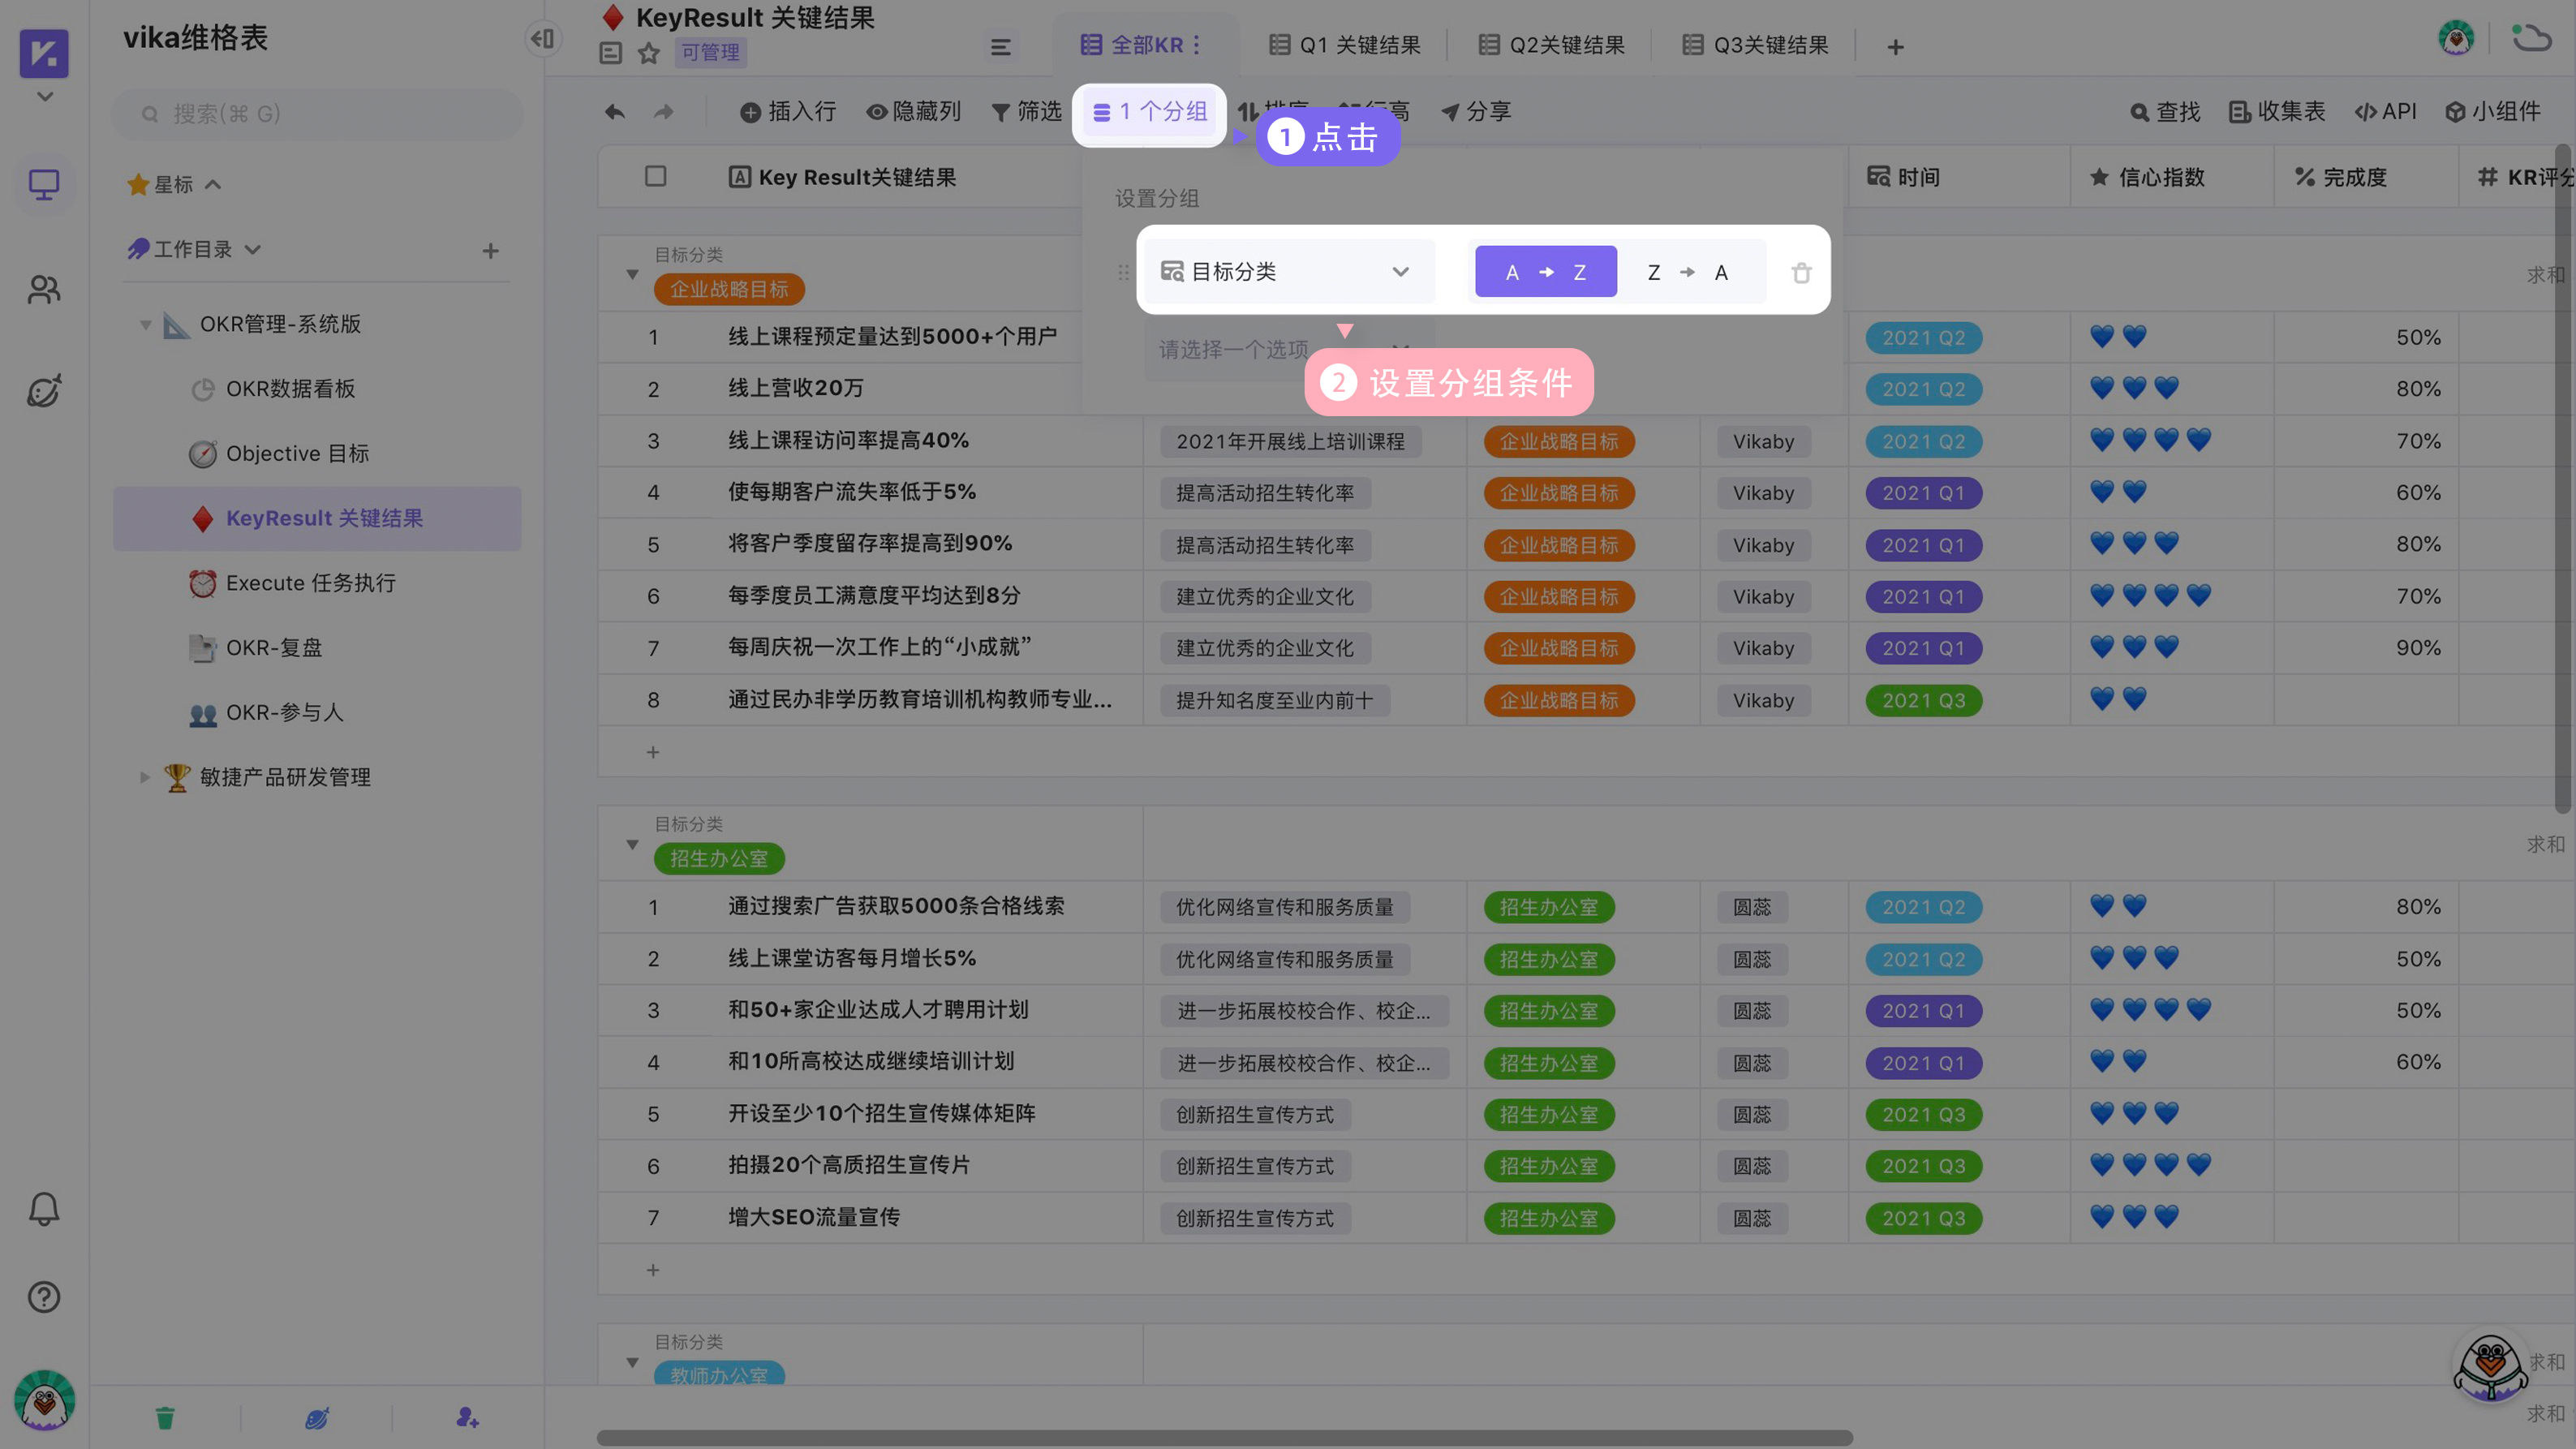Check the select-all checkbox in header row

click(657, 176)
